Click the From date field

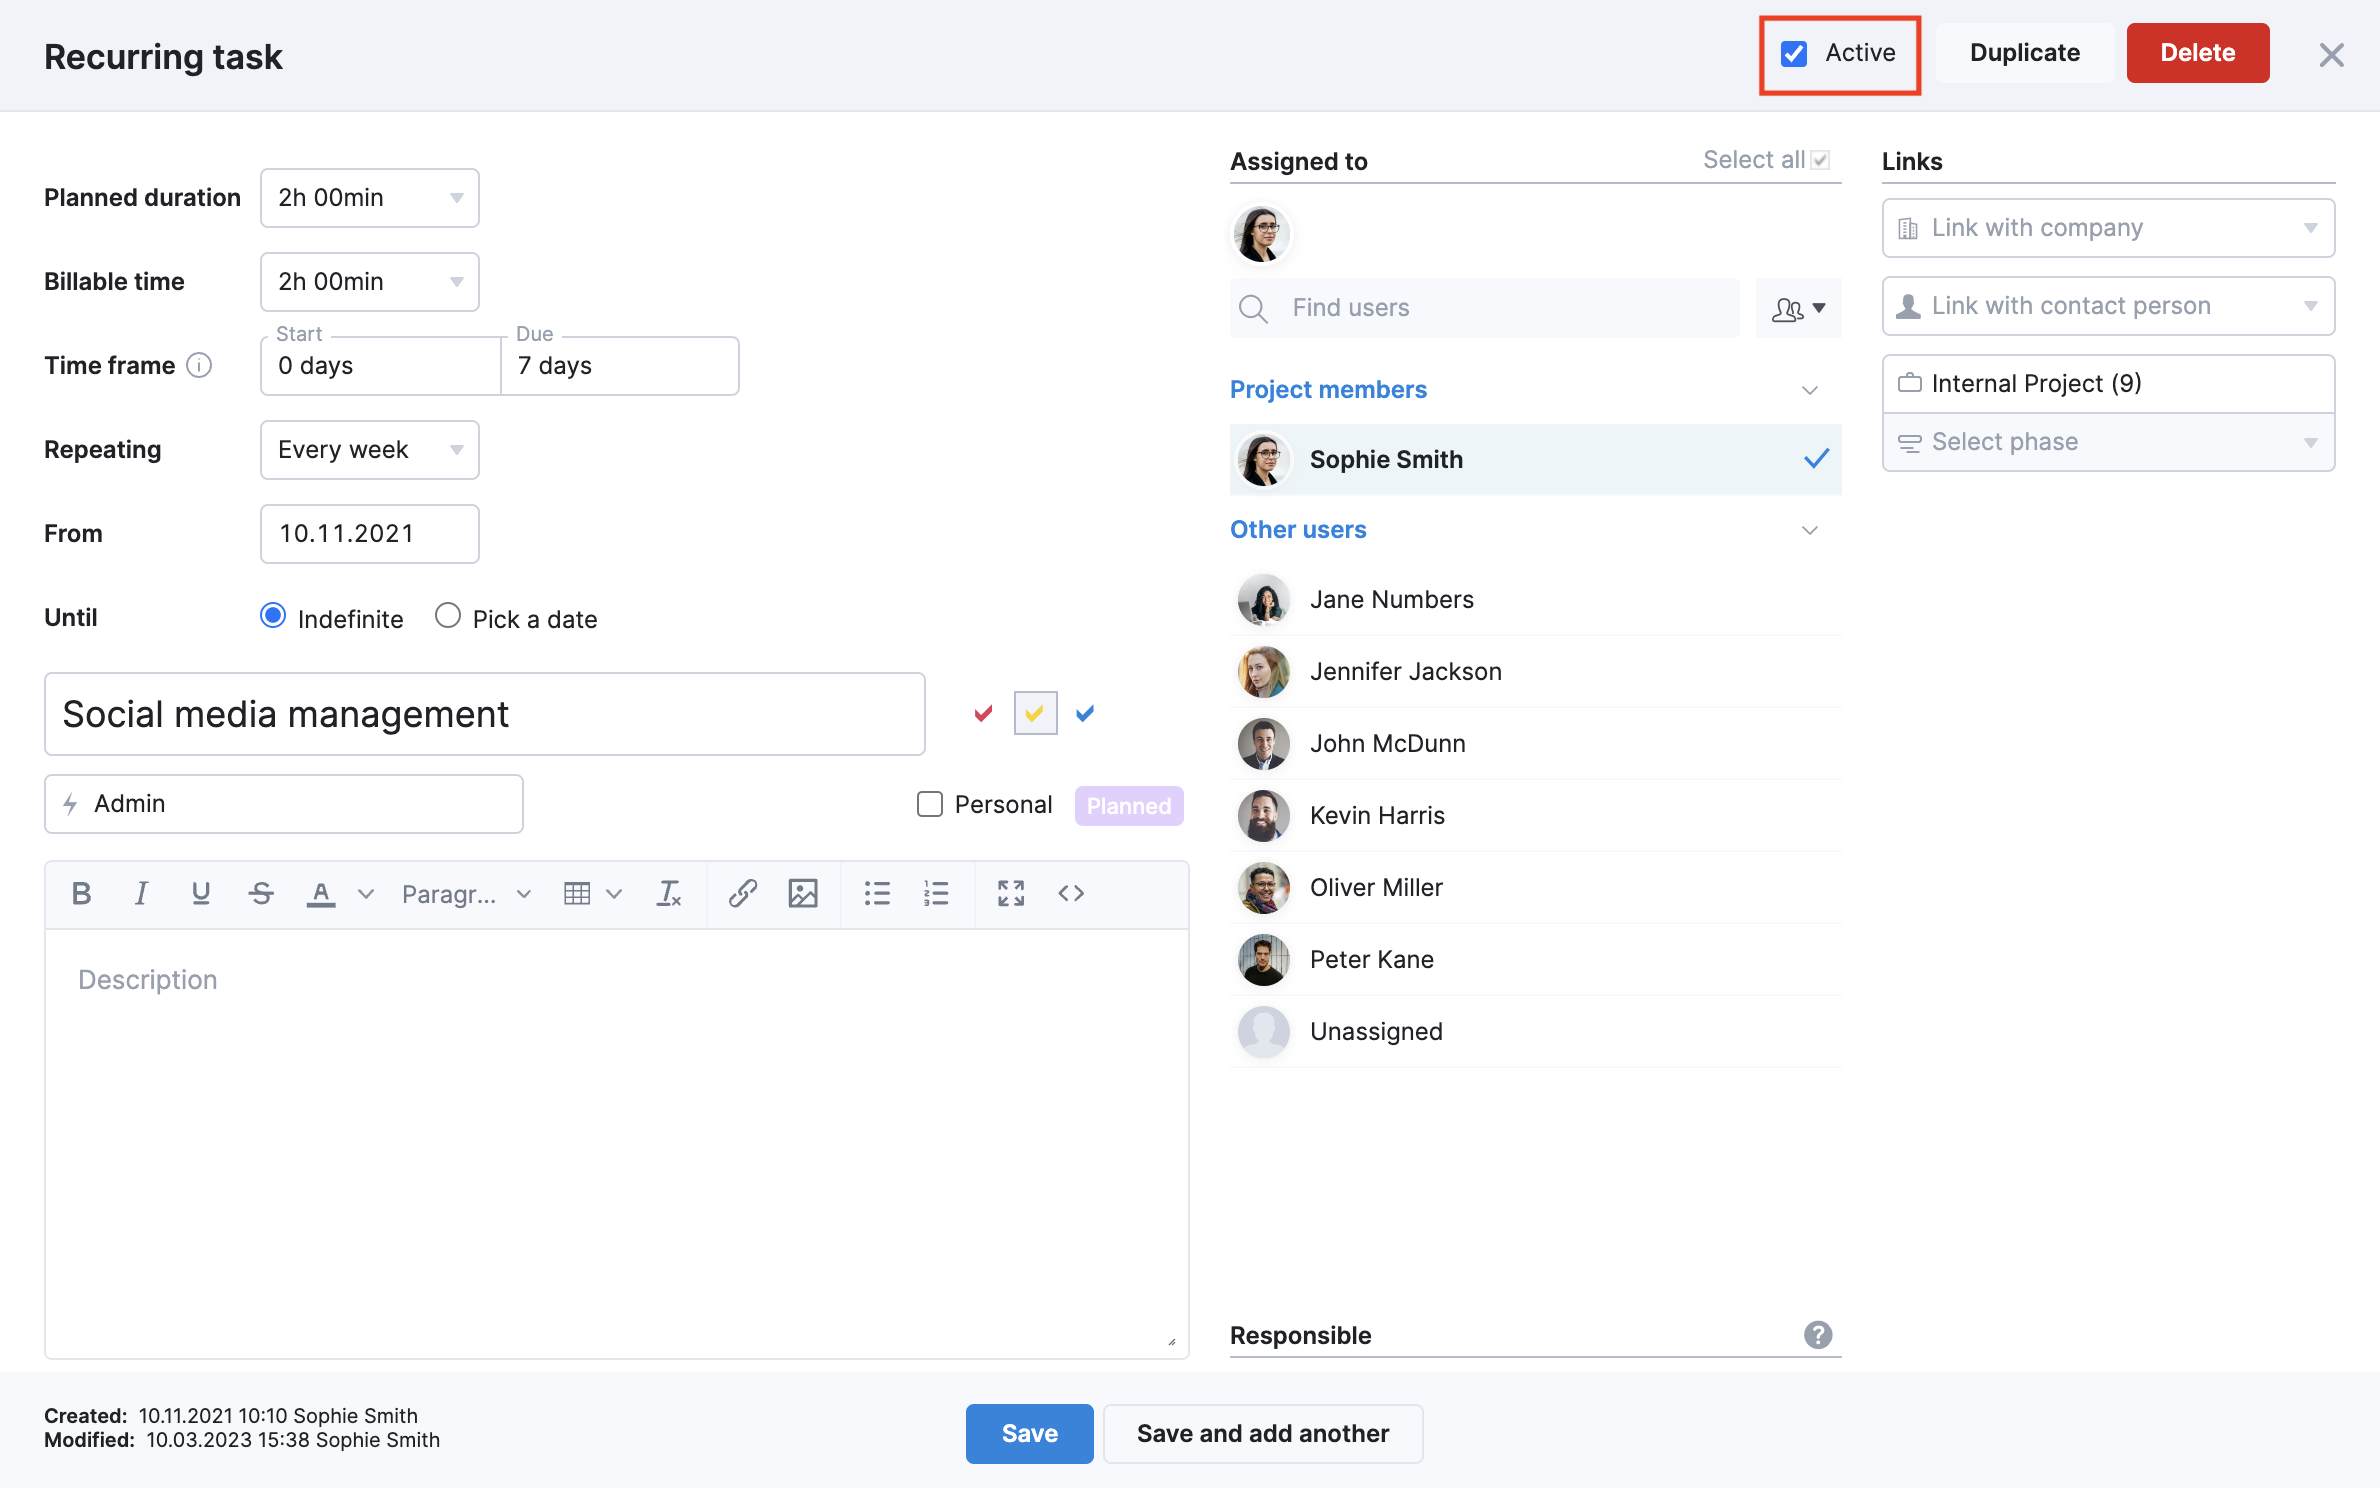coord(370,534)
